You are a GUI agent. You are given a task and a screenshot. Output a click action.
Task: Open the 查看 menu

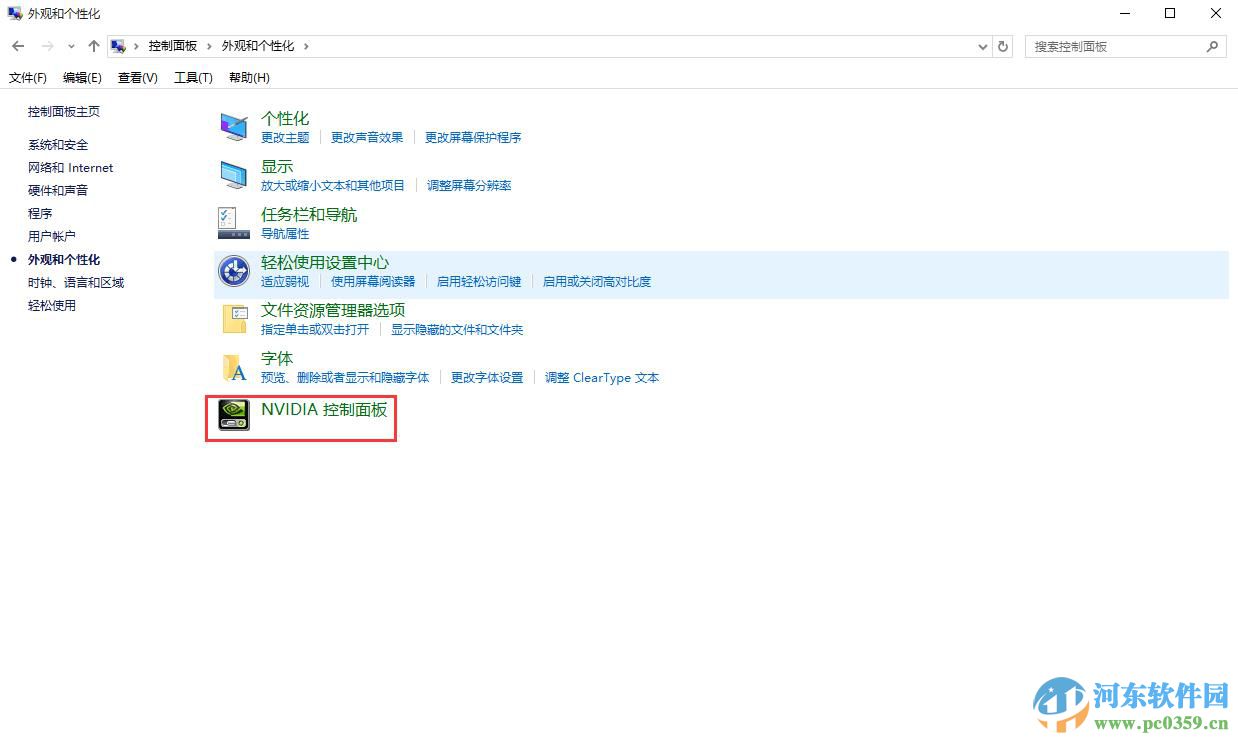[137, 77]
